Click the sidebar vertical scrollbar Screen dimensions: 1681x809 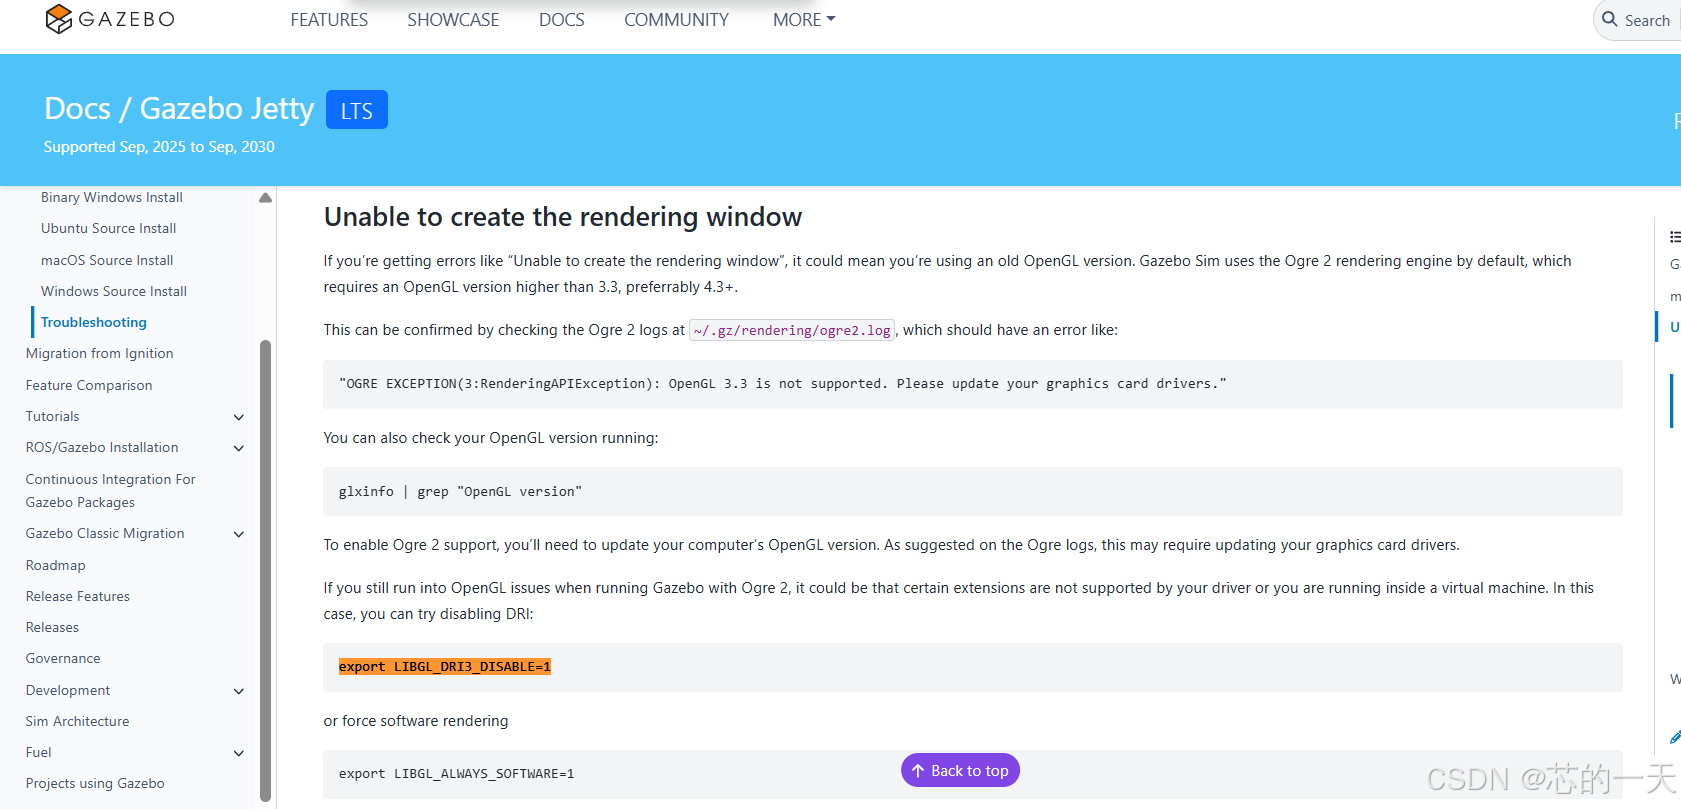(x=265, y=570)
